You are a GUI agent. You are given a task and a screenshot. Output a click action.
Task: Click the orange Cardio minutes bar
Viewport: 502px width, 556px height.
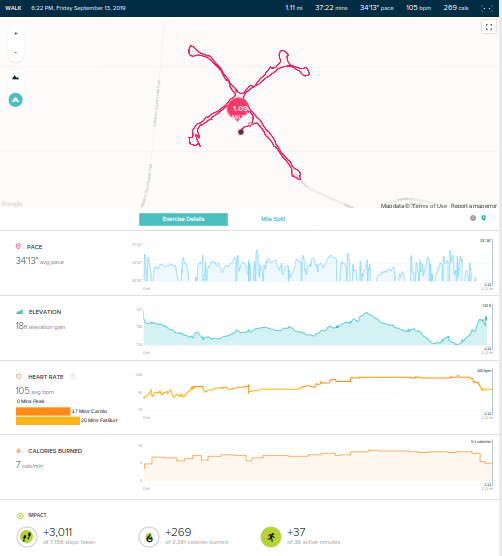[43, 411]
